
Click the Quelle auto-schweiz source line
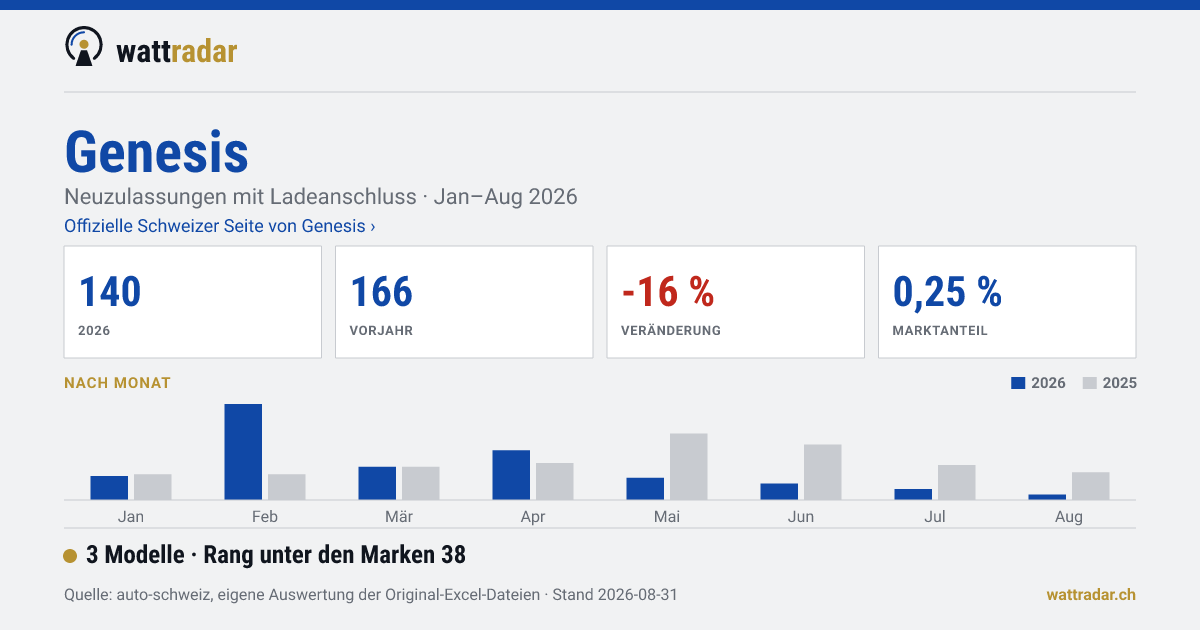point(371,595)
